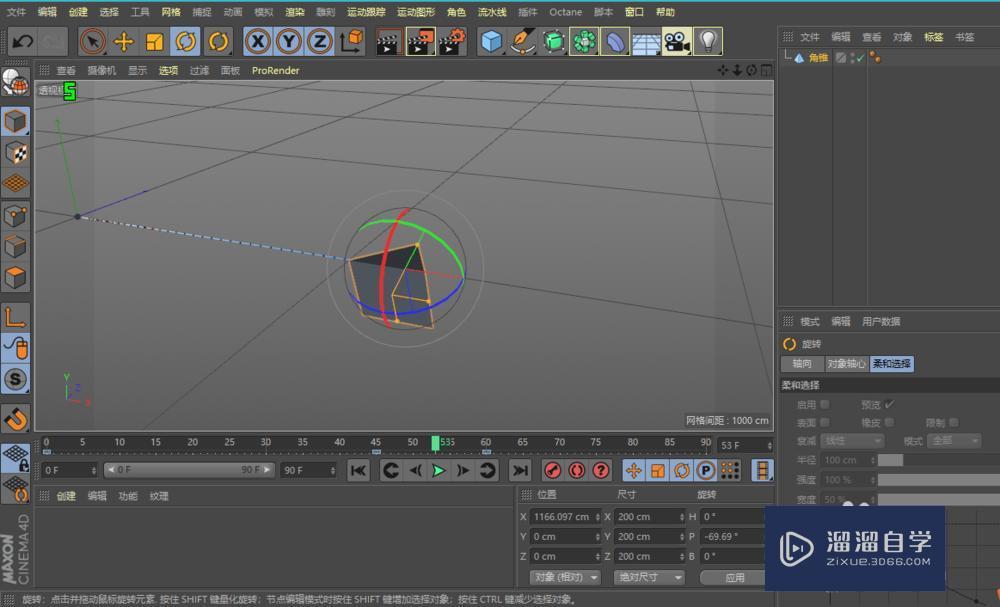Click the green Cloner MoGraph icon
The height and width of the screenshot is (607, 1000).
(x=584, y=41)
